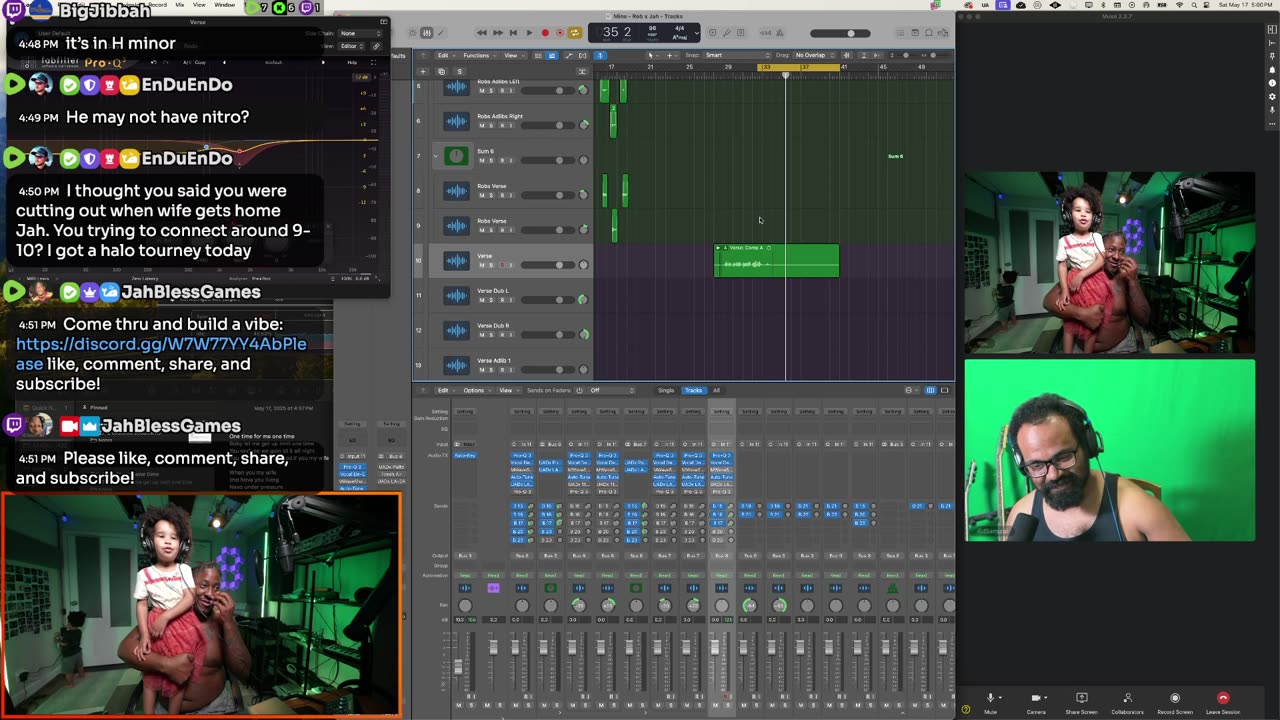Open the List Editors icon
1280x720 pixels.
(x=900, y=33)
